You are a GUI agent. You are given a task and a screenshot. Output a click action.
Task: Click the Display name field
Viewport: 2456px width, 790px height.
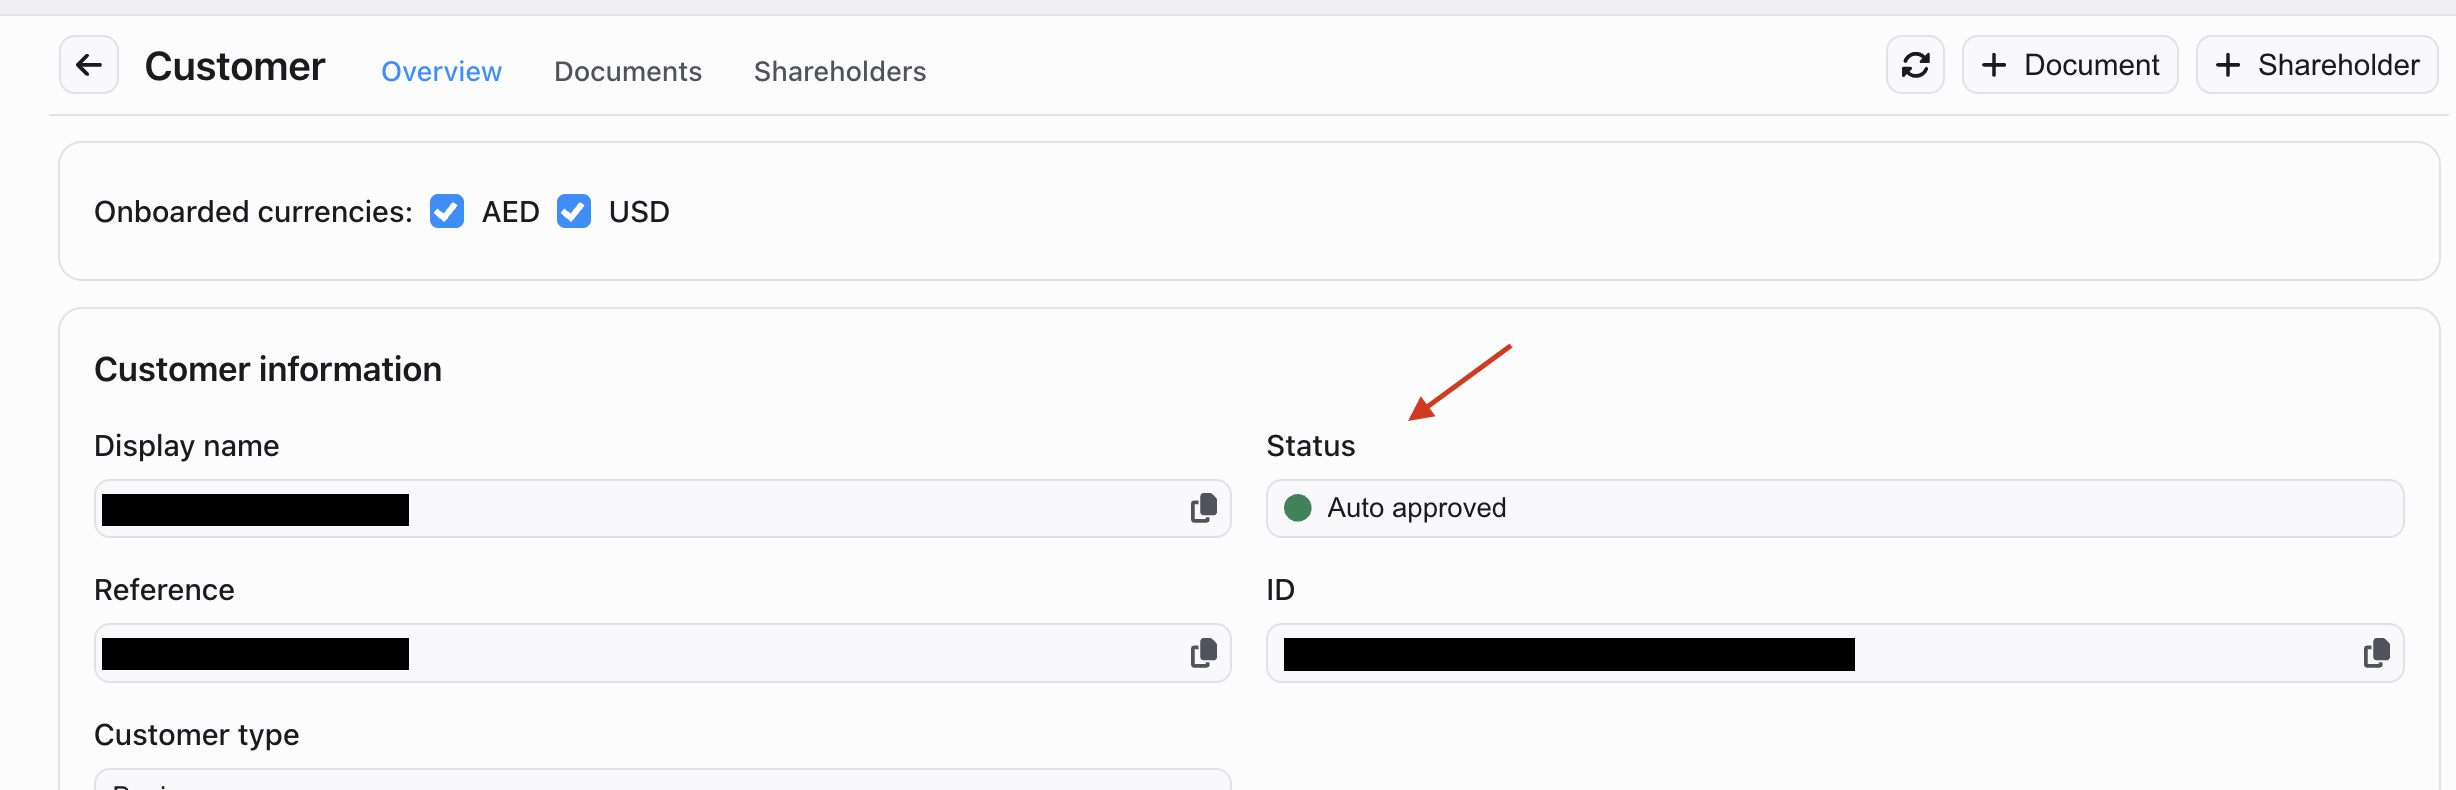click(x=663, y=508)
